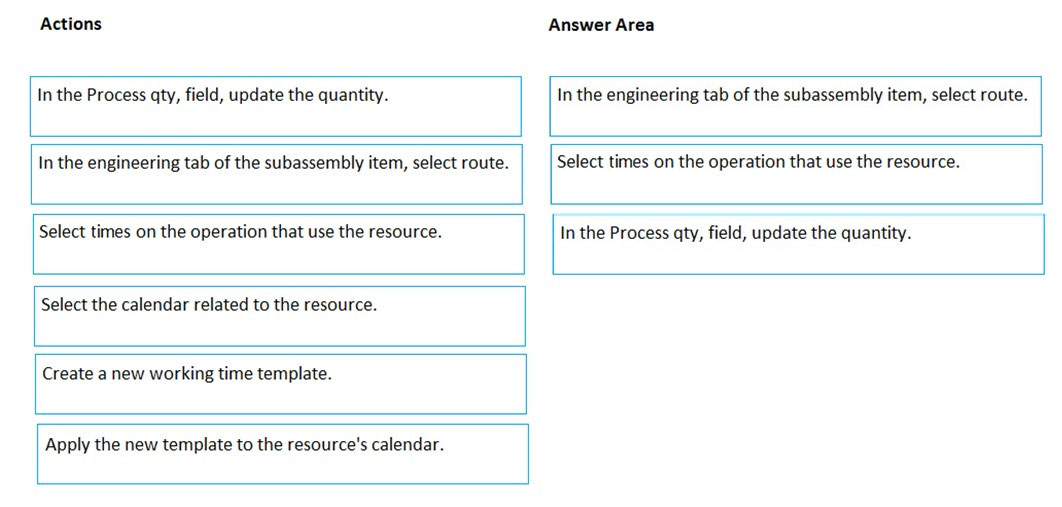Select 'update the quantity' box in Actions list
This screenshot has height=507, width=1062.
click(x=275, y=106)
